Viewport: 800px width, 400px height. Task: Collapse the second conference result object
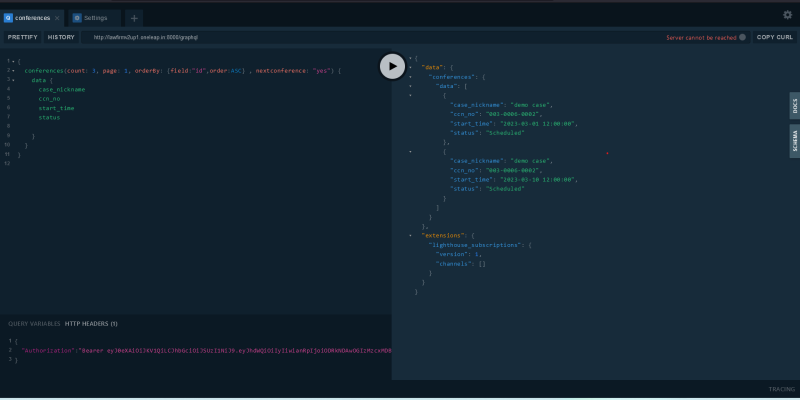pos(410,152)
